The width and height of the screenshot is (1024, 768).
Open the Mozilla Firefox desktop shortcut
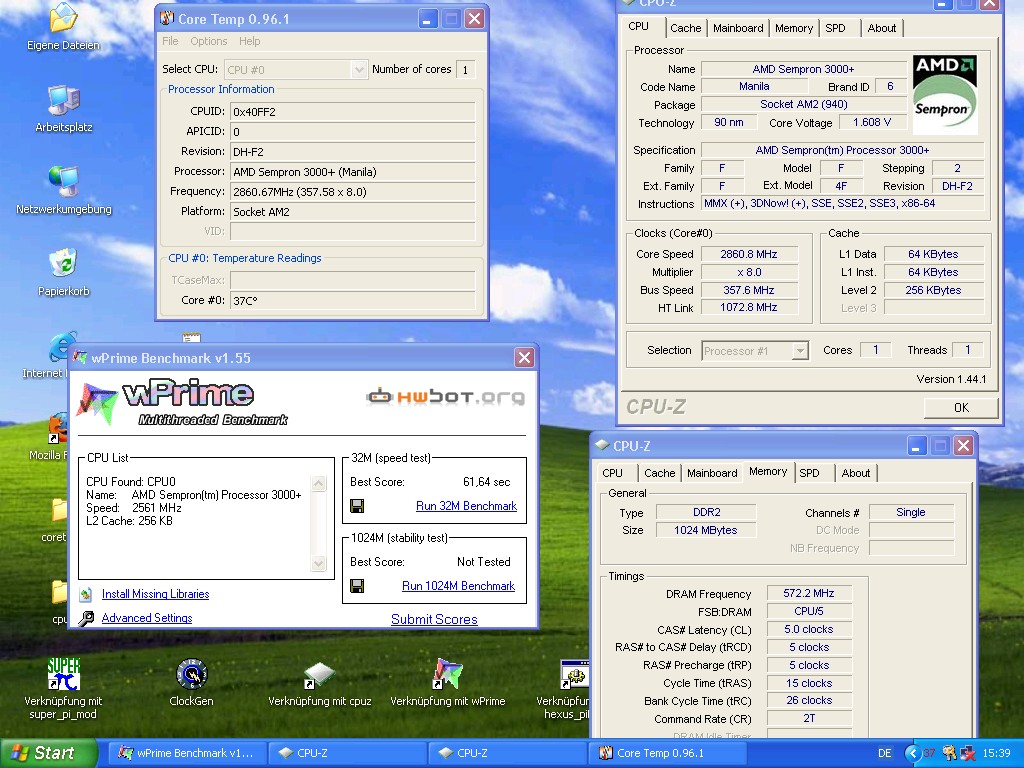point(59,428)
